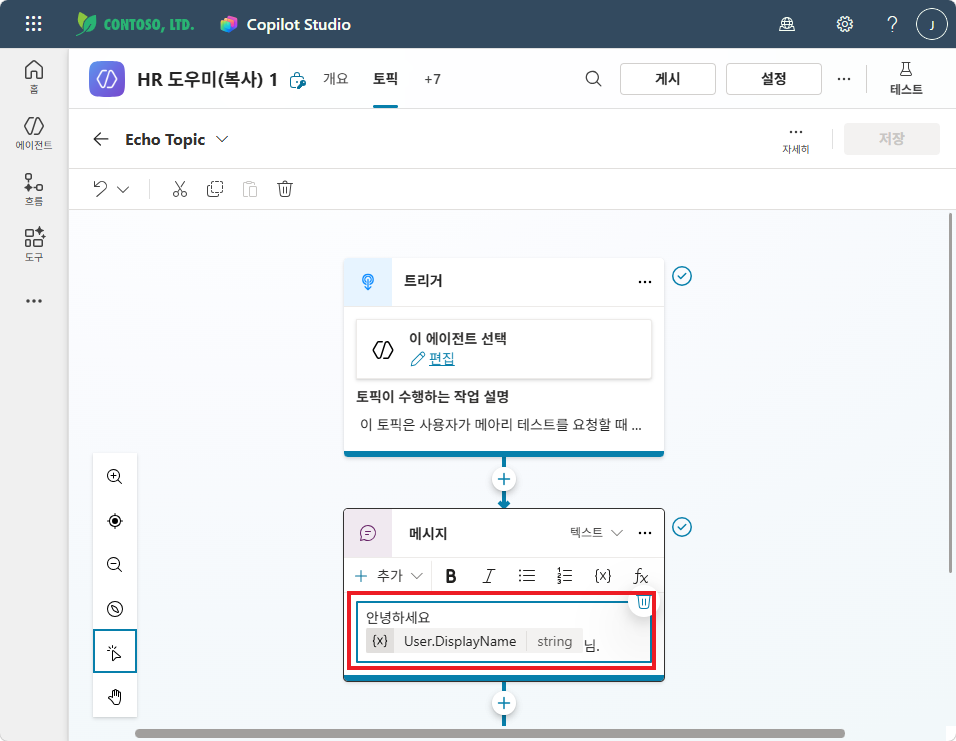Image resolution: width=956 pixels, height=741 pixels.
Task: Insert a bulleted list in message
Action: pos(527,576)
